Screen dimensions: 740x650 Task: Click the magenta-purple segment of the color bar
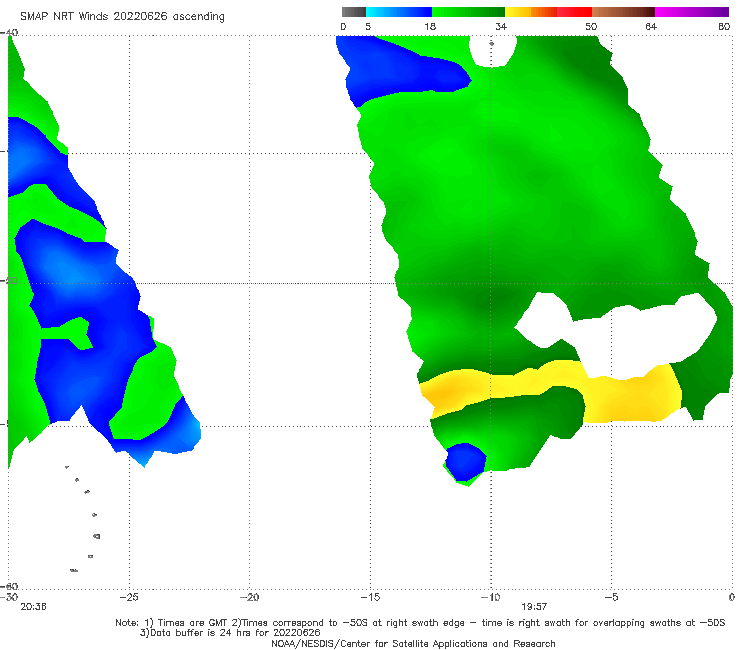click(692, 12)
